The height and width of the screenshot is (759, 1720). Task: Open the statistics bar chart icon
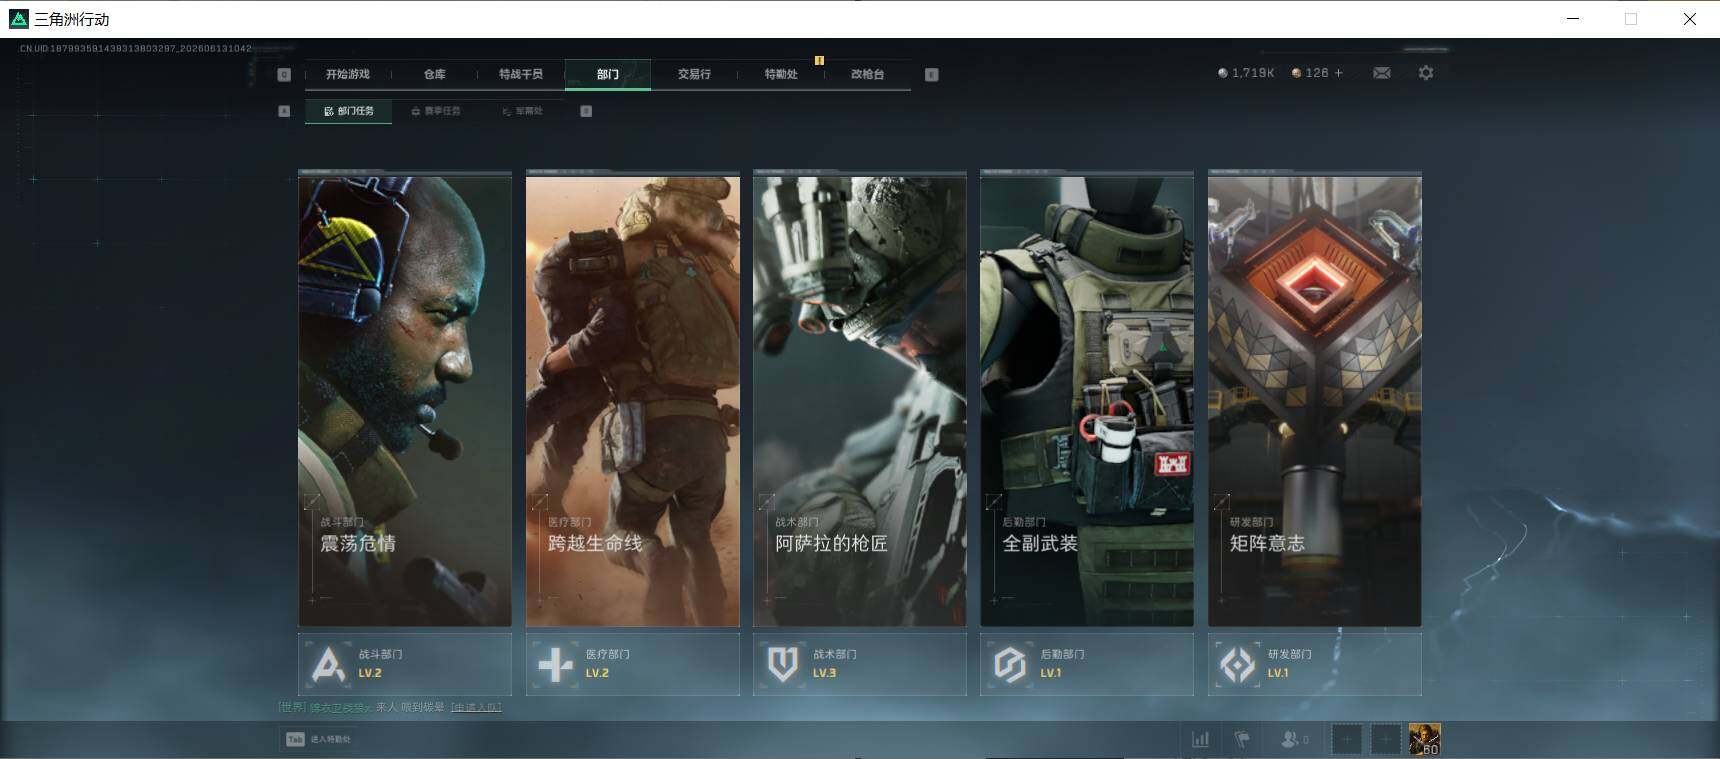[1200, 740]
